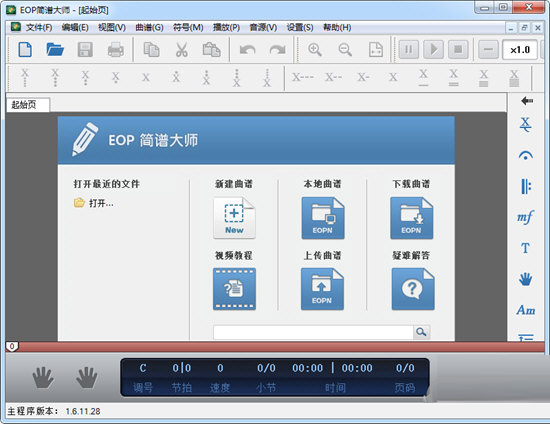Select the double-underline sixteenth note
The width and height of the screenshot is (550, 424).
coord(454,78)
